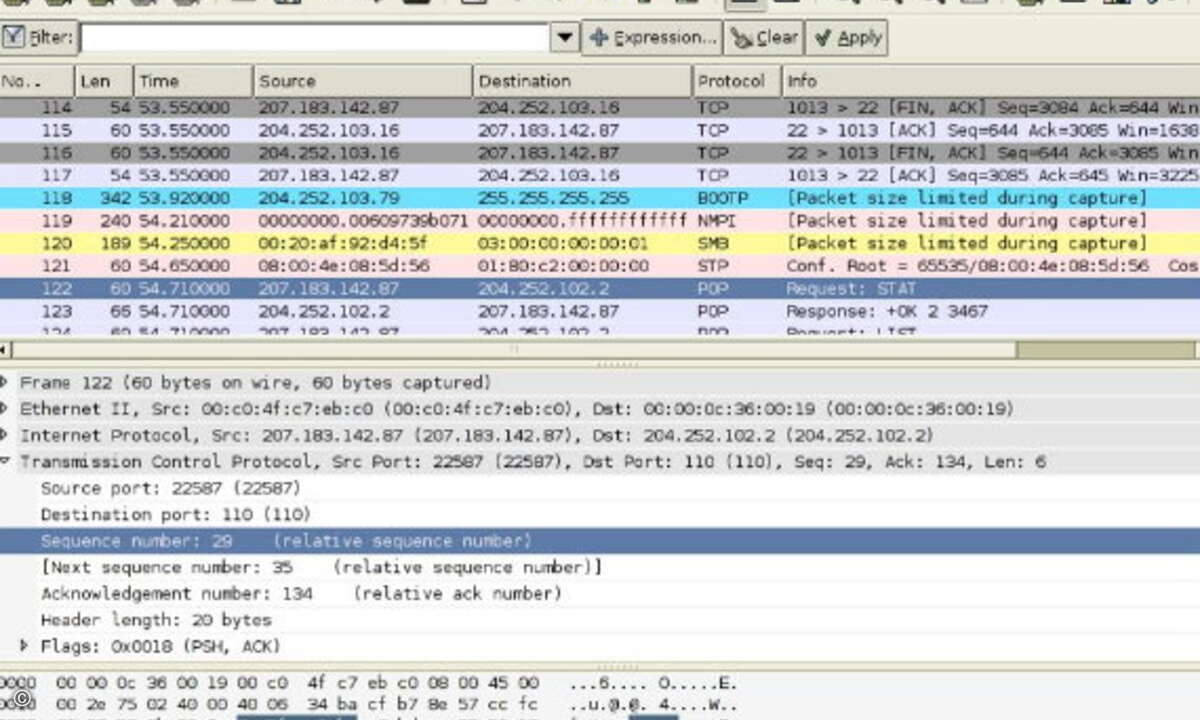Apply the display filter
This screenshot has height=720, width=1200.
click(846, 38)
